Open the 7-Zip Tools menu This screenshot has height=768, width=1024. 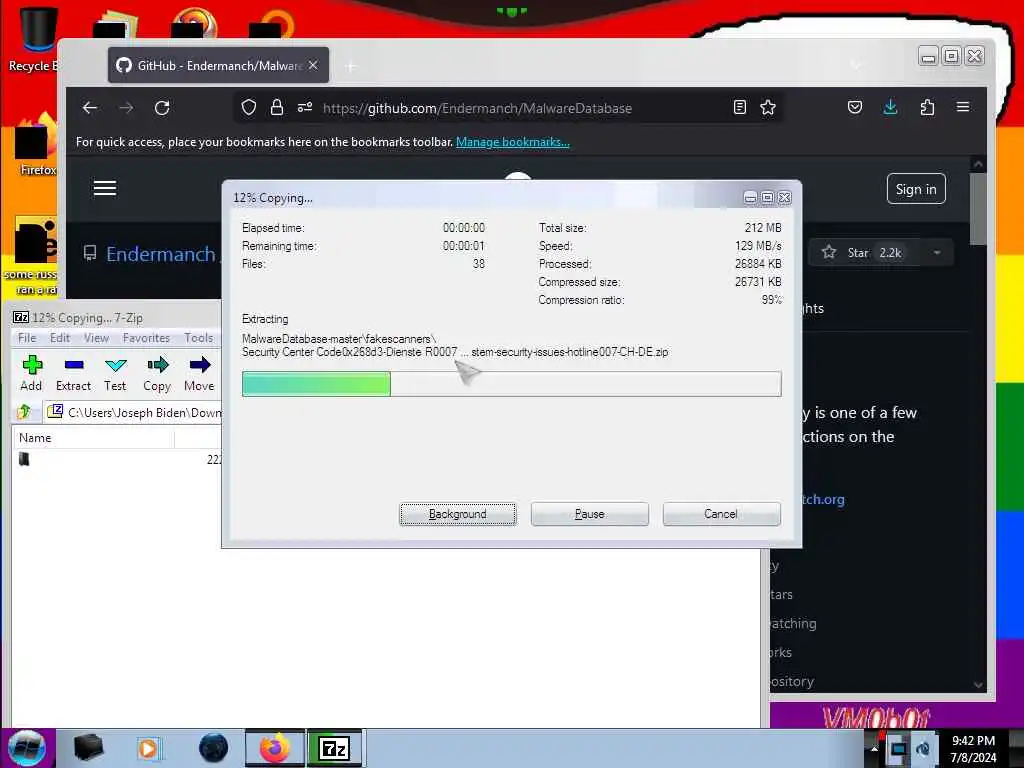(199, 338)
